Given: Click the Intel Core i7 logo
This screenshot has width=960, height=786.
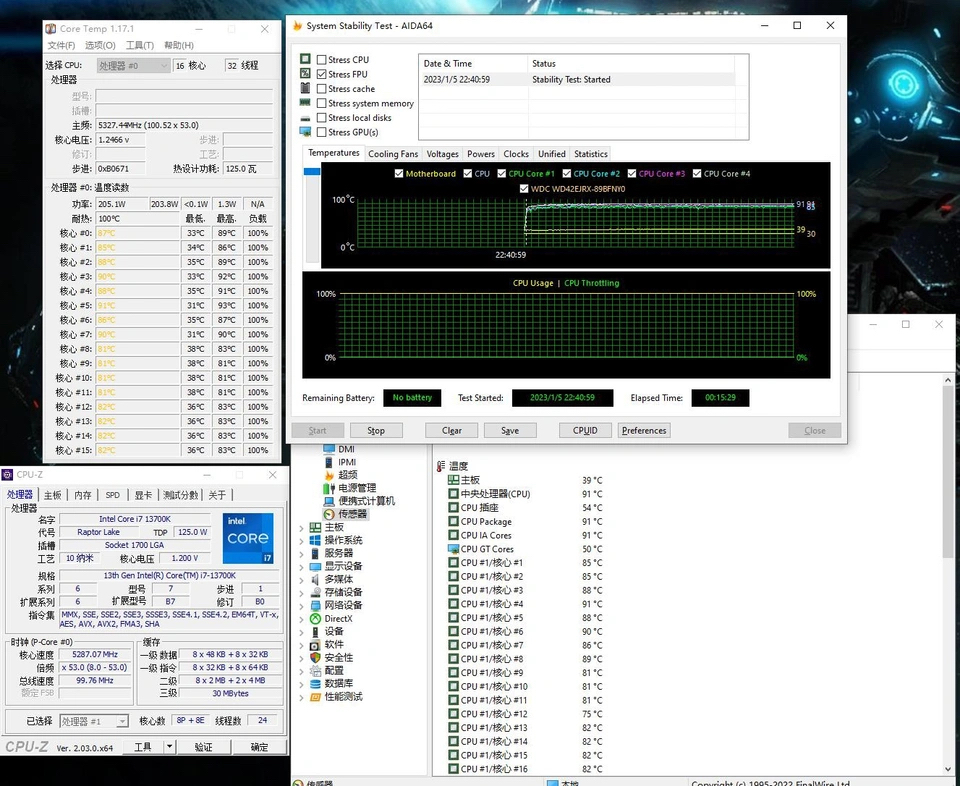Looking at the screenshot, I should point(246,536).
